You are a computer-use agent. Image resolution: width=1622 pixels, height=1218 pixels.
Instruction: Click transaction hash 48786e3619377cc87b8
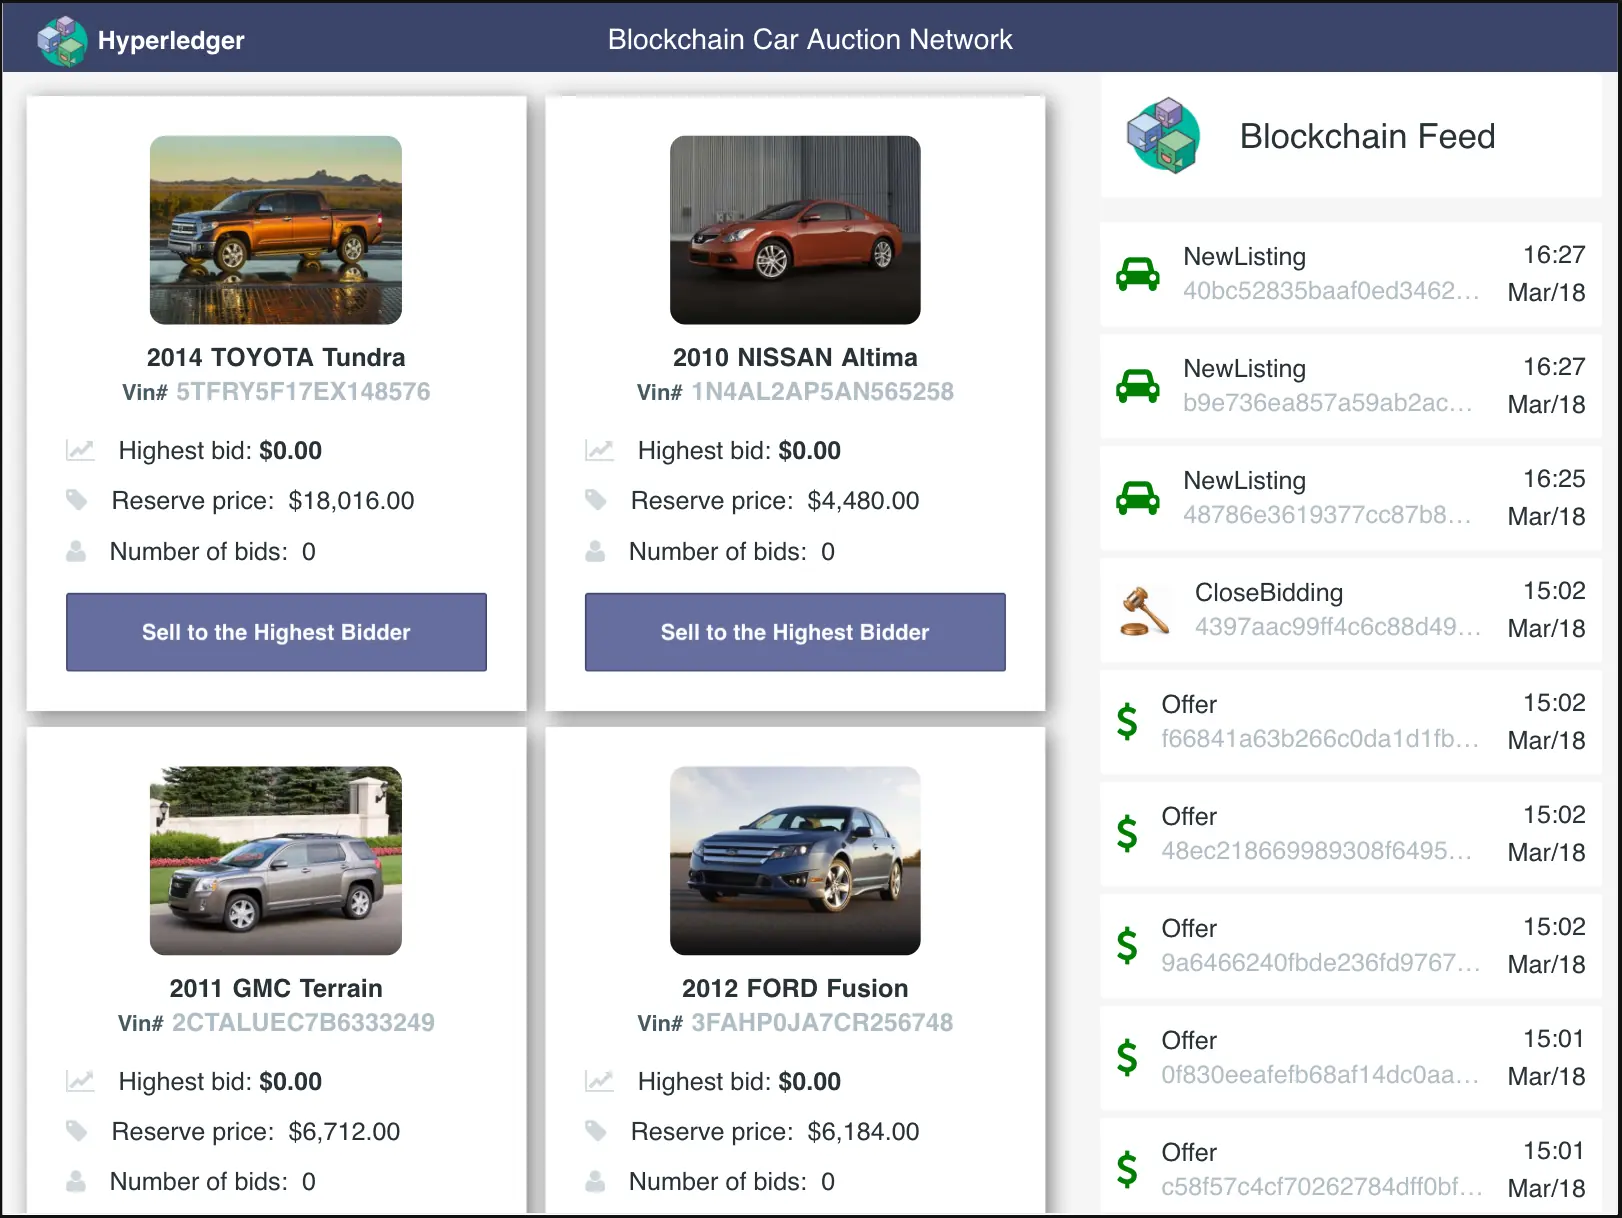[x=1327, y=515]
